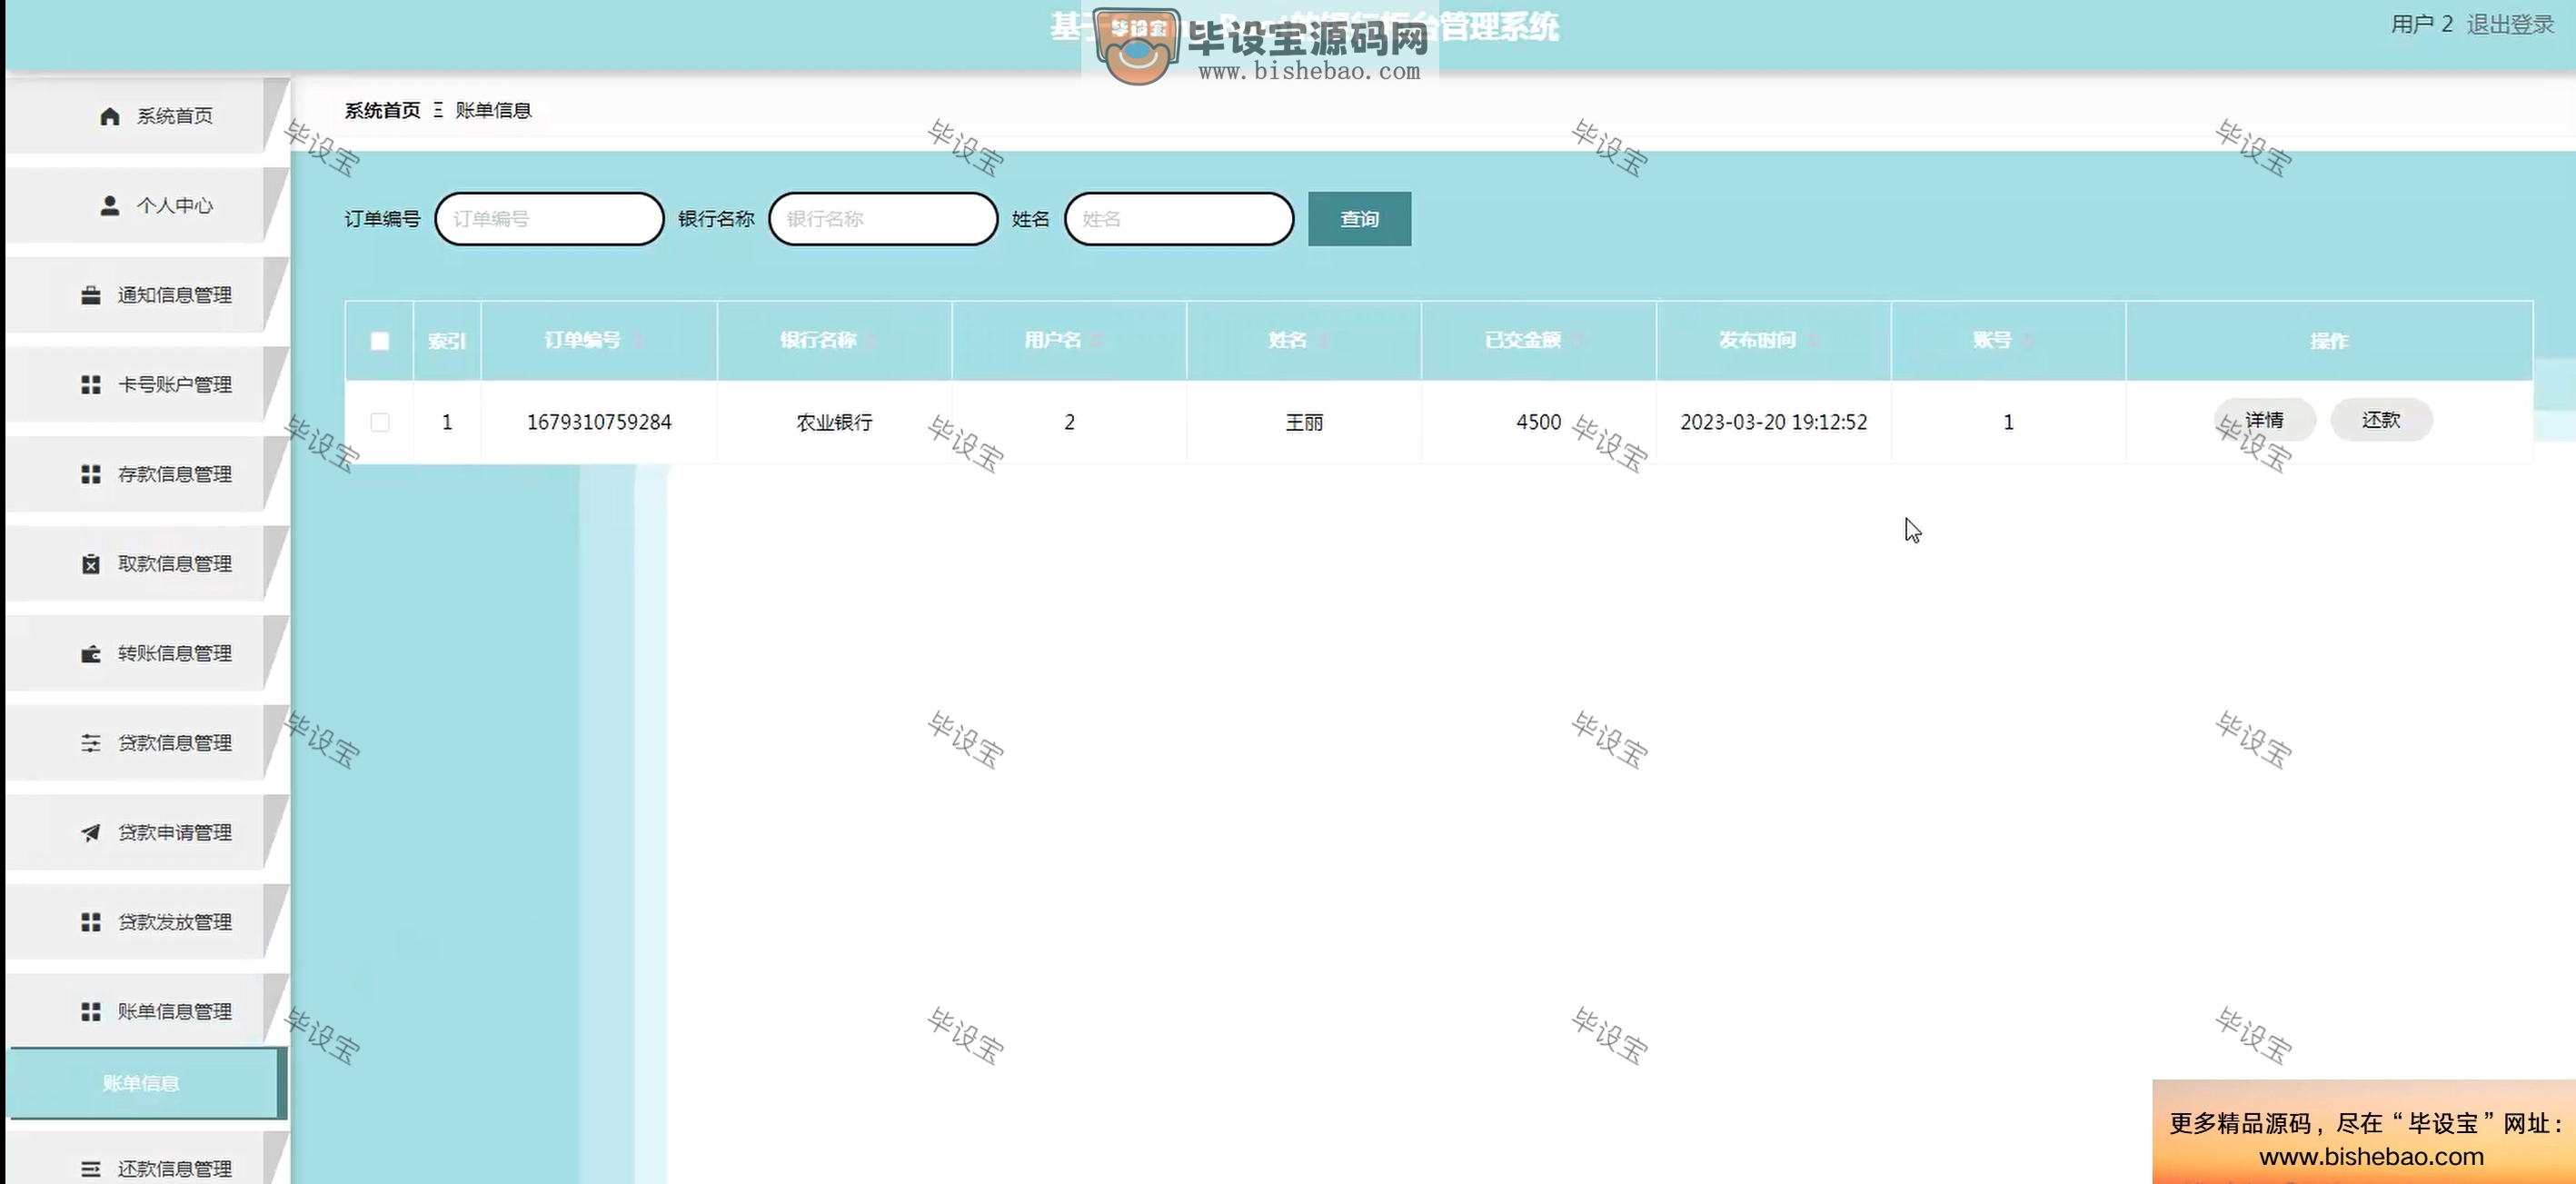The image size is (2576, 1184).
Task: Click the wallet icon for 转账信息管理
Action: (91, 653)
